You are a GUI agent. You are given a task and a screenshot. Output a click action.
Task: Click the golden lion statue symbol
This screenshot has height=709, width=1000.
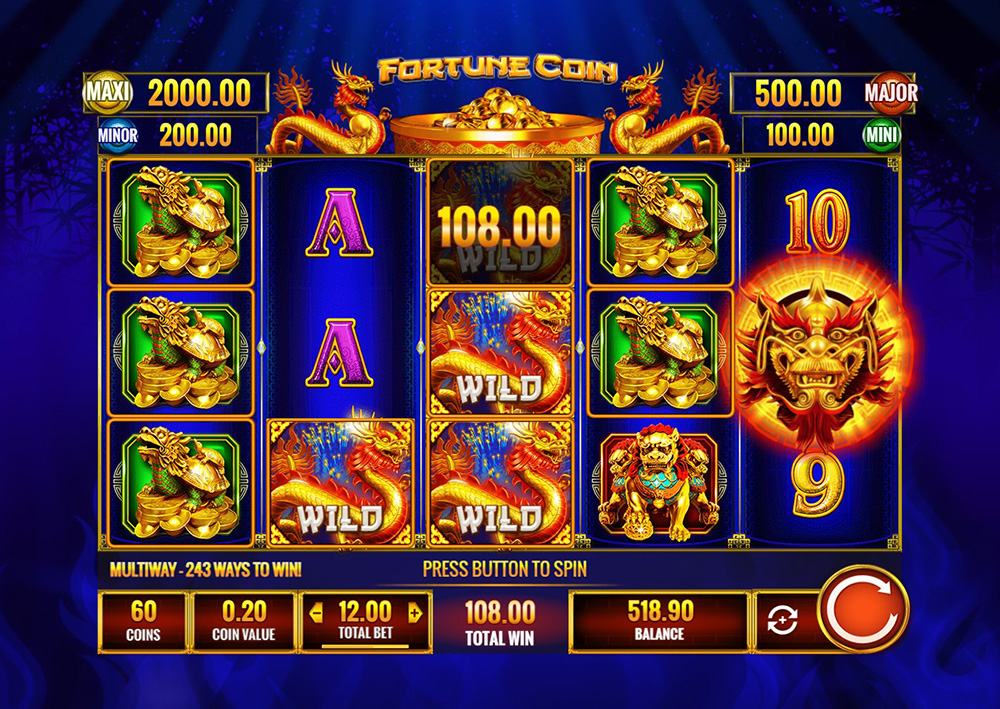pyautogui.click(x=659, y=483)
